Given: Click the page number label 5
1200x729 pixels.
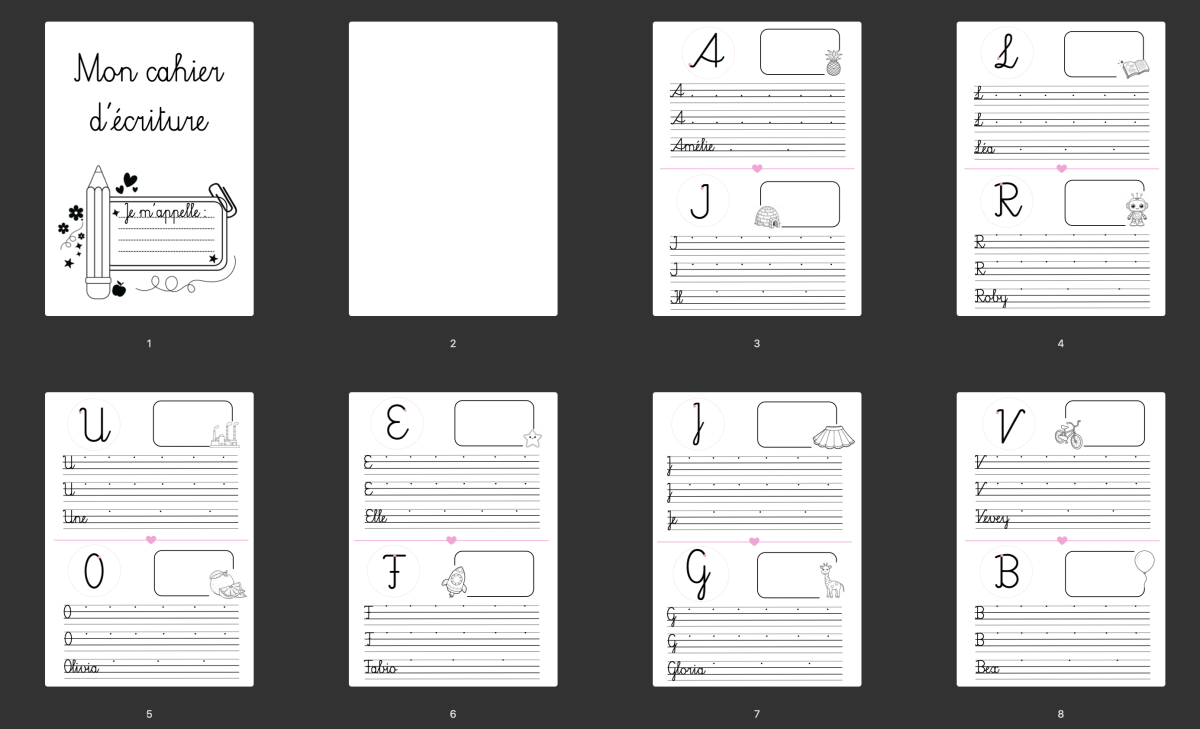Looking at the screenshot, I should tap(149, 714).
